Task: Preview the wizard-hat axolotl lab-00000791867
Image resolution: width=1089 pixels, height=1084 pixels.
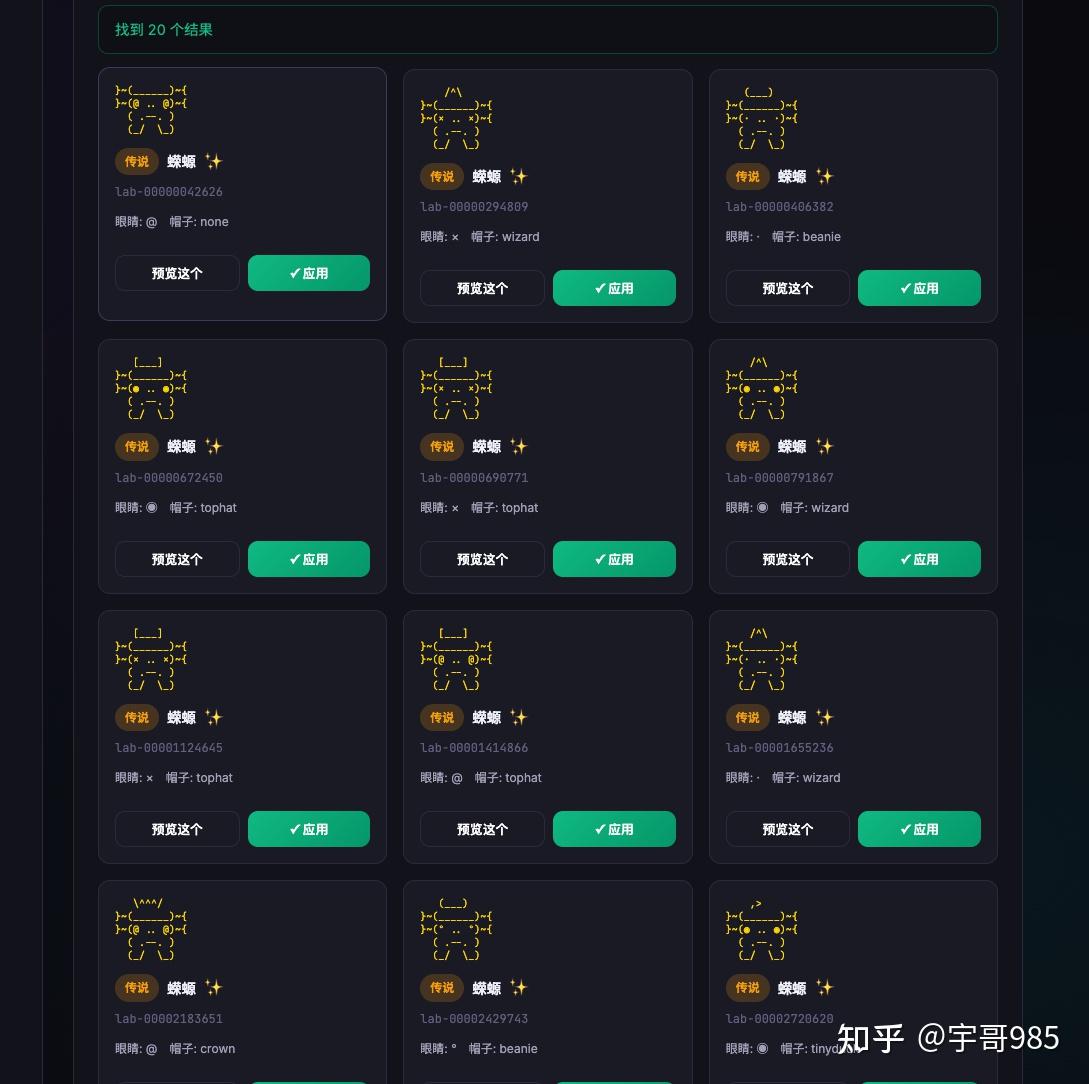Action: pos(787,559)
